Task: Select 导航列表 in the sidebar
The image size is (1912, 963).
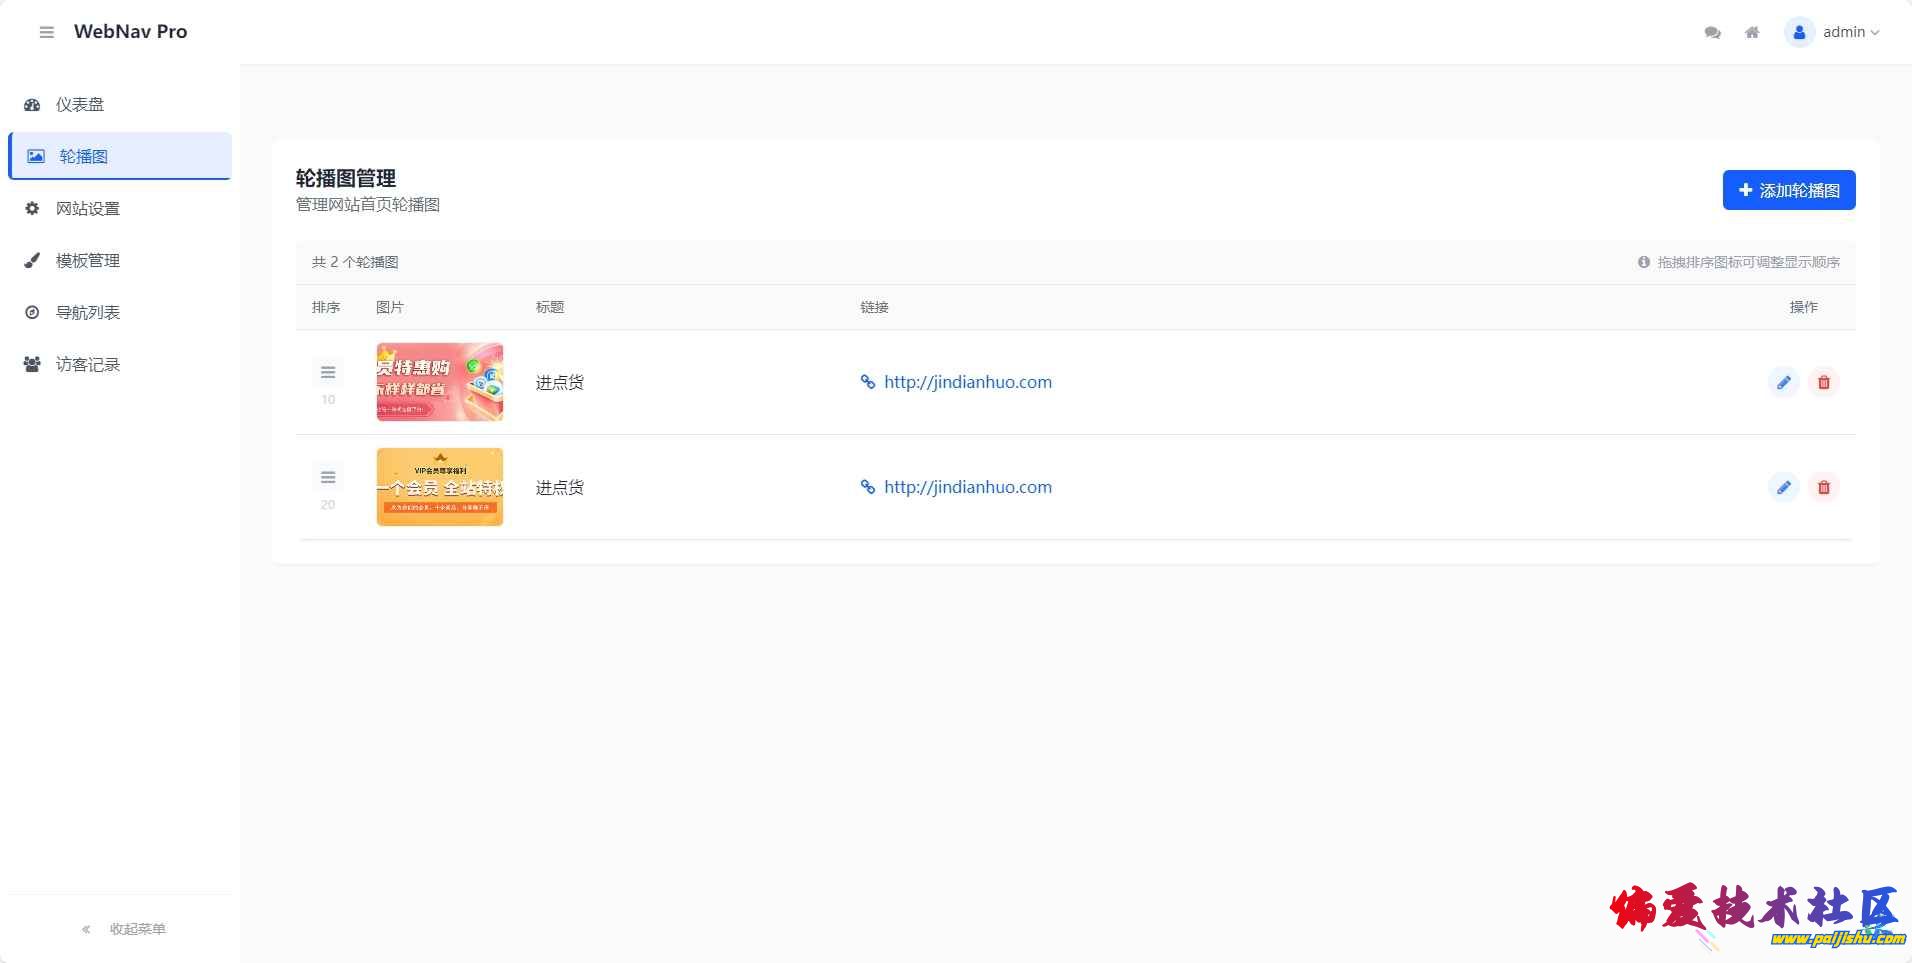Action: (88, 312)
